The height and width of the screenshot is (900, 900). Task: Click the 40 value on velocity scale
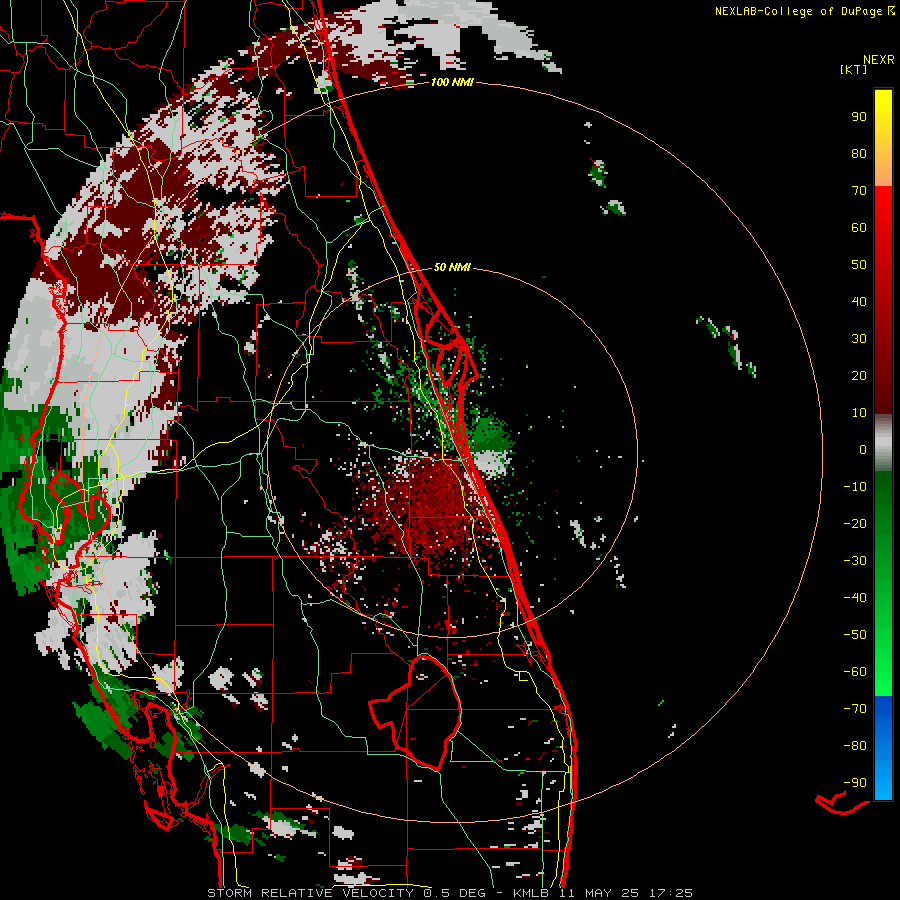point(859,301)
